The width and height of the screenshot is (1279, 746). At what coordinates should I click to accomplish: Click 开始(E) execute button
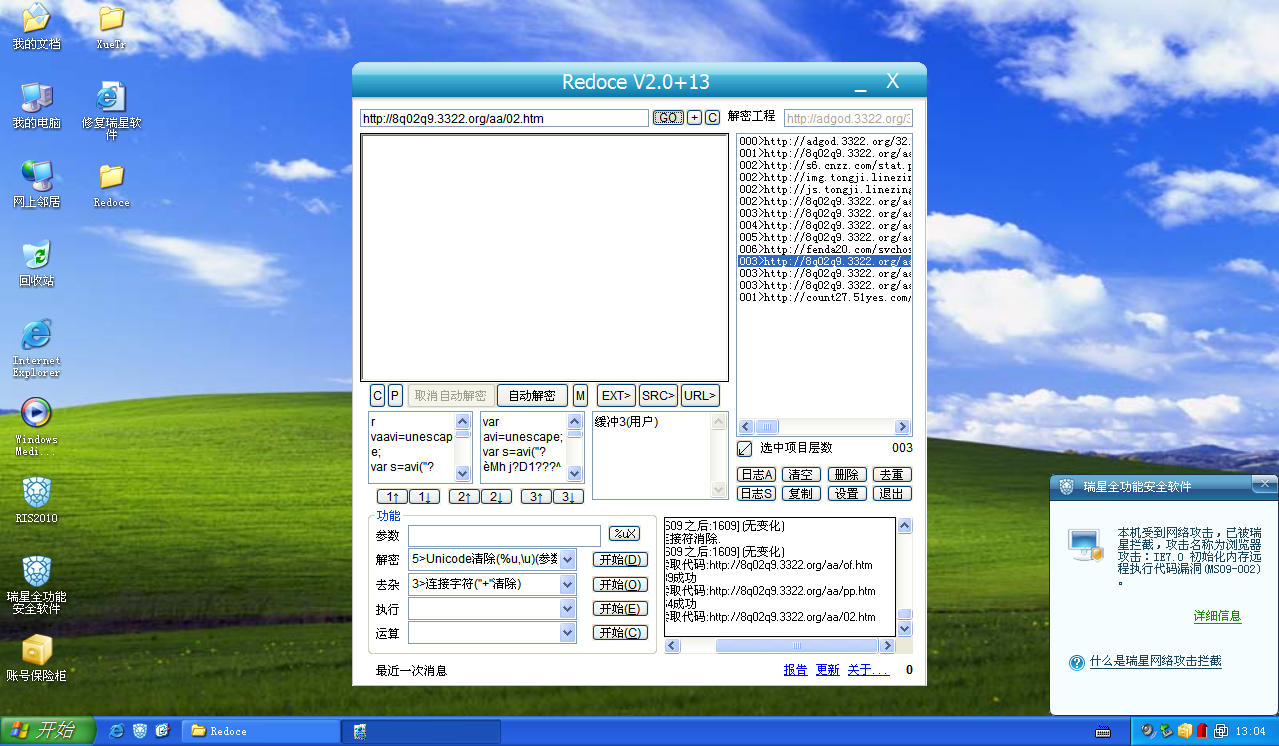[620, 608]
